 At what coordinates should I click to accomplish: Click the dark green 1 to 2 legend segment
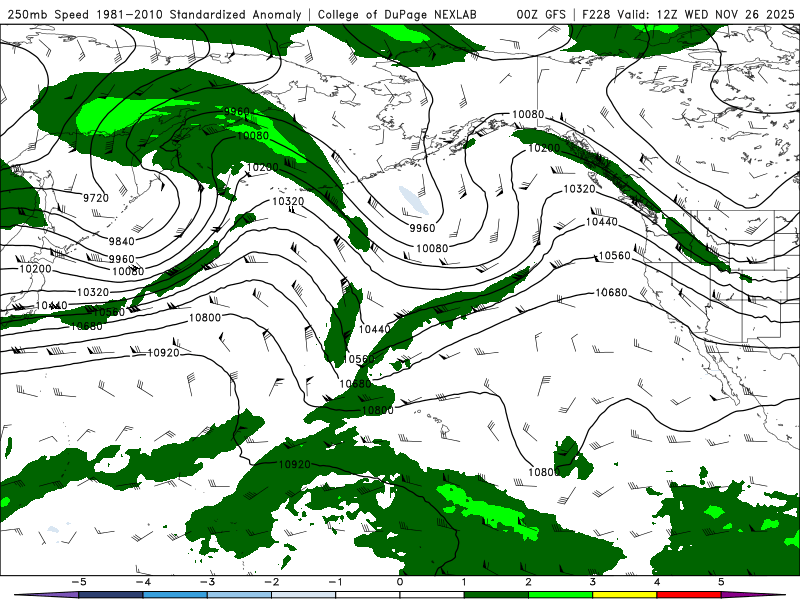pos(496,595)
